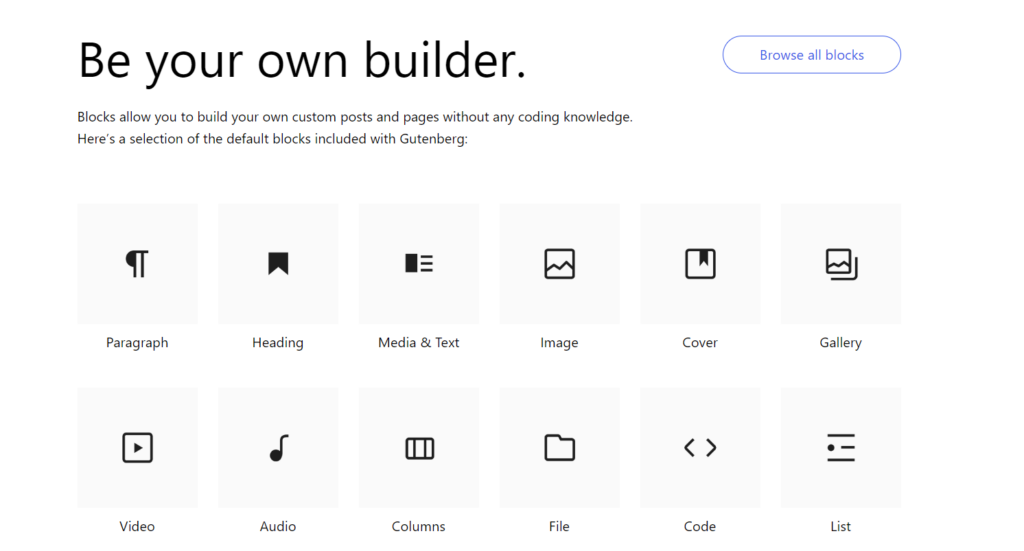The width and height of the screenshot is (1024, 551).
Task: Select the Heading block bookmark icon
Action: pos(278,264)
